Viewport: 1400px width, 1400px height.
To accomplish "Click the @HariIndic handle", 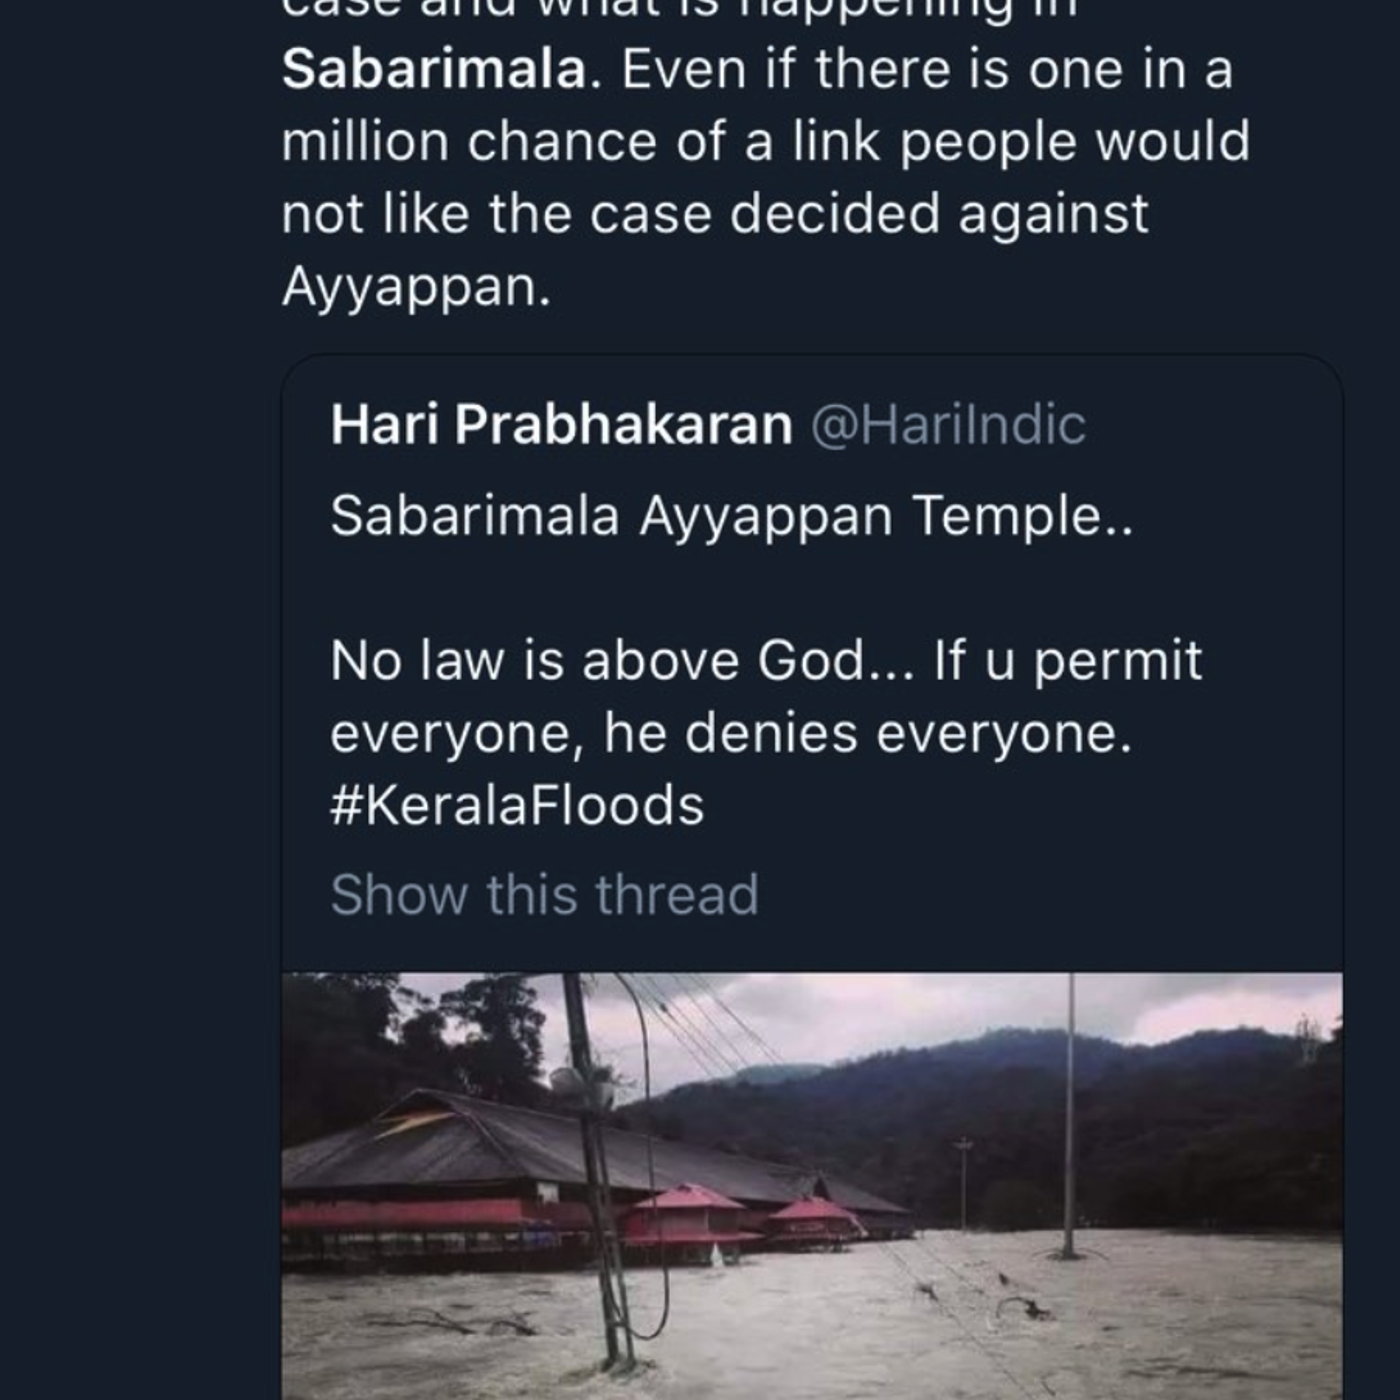I will (x=947, y=425).
